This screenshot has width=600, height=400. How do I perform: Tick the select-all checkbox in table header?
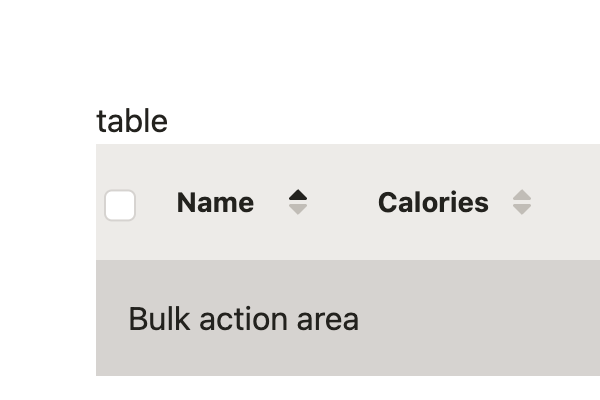click(x=120, y=205)
